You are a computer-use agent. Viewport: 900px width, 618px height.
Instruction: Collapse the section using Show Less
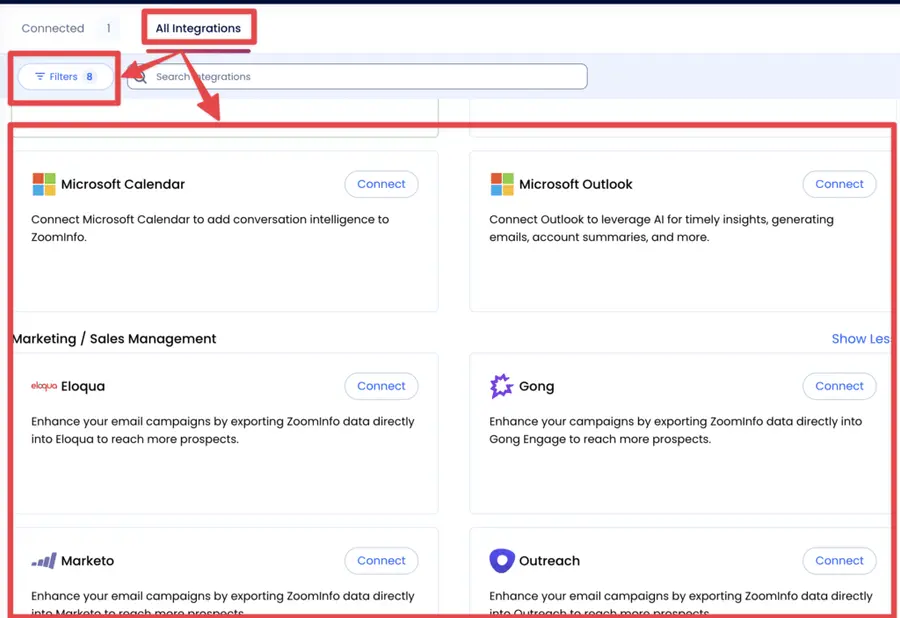tap(858, 339)
